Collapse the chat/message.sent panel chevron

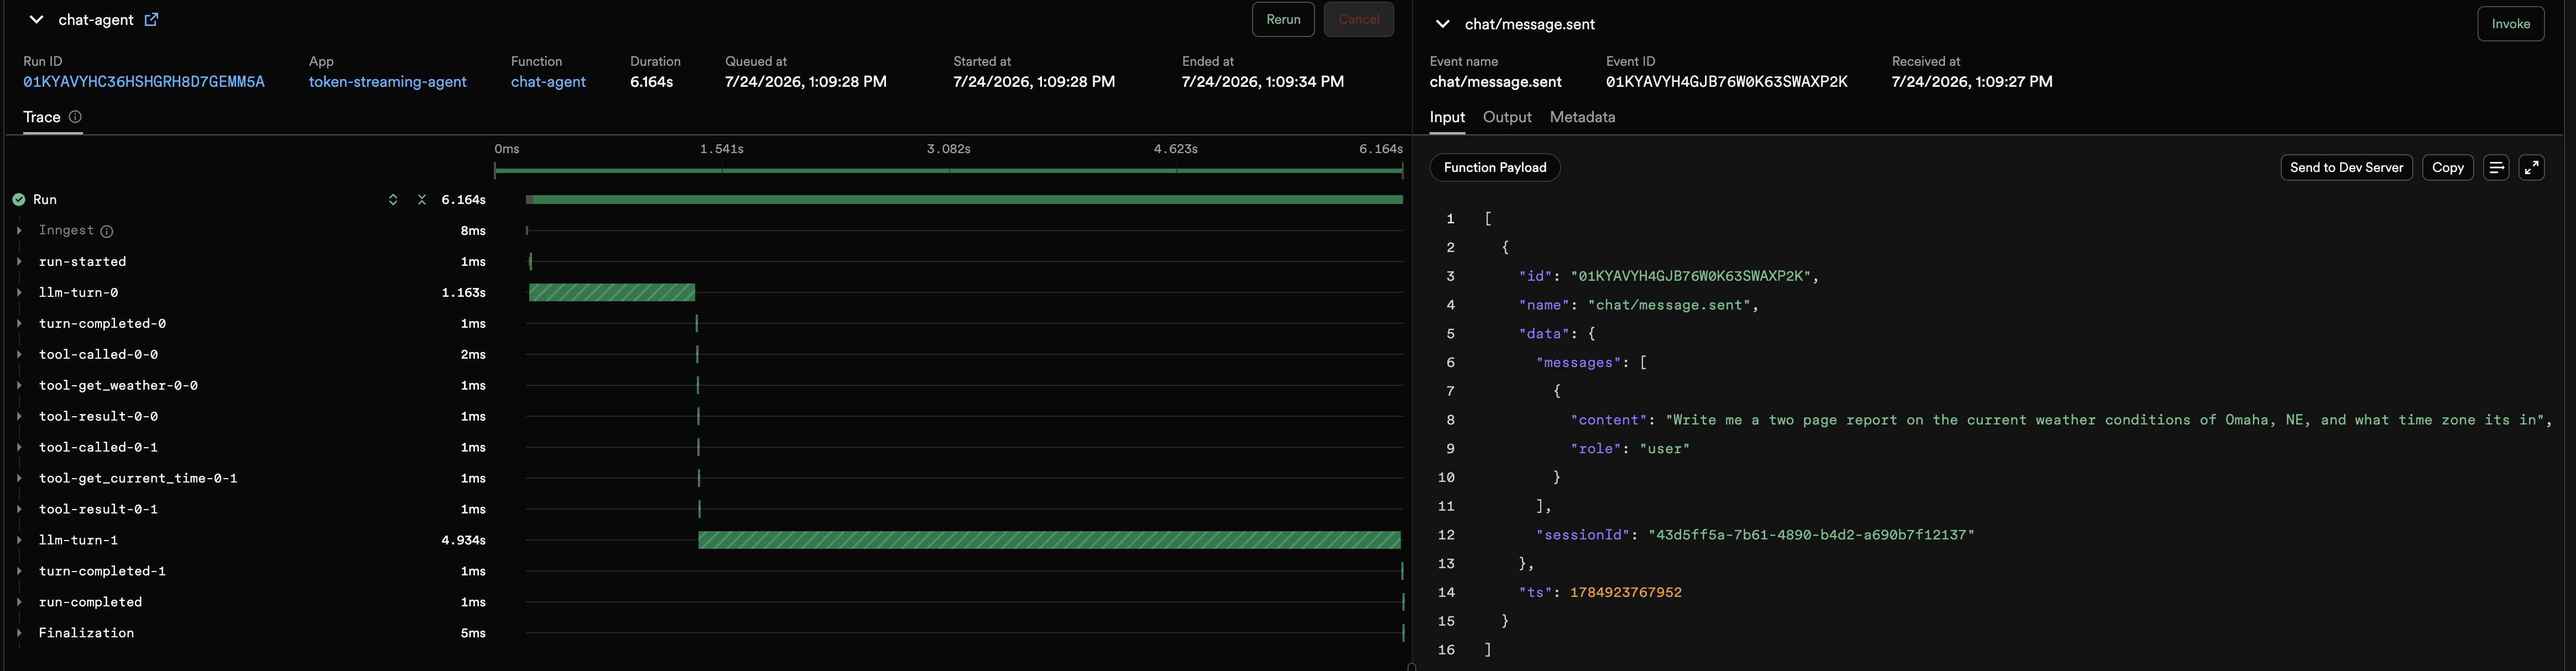[1442, 24]
